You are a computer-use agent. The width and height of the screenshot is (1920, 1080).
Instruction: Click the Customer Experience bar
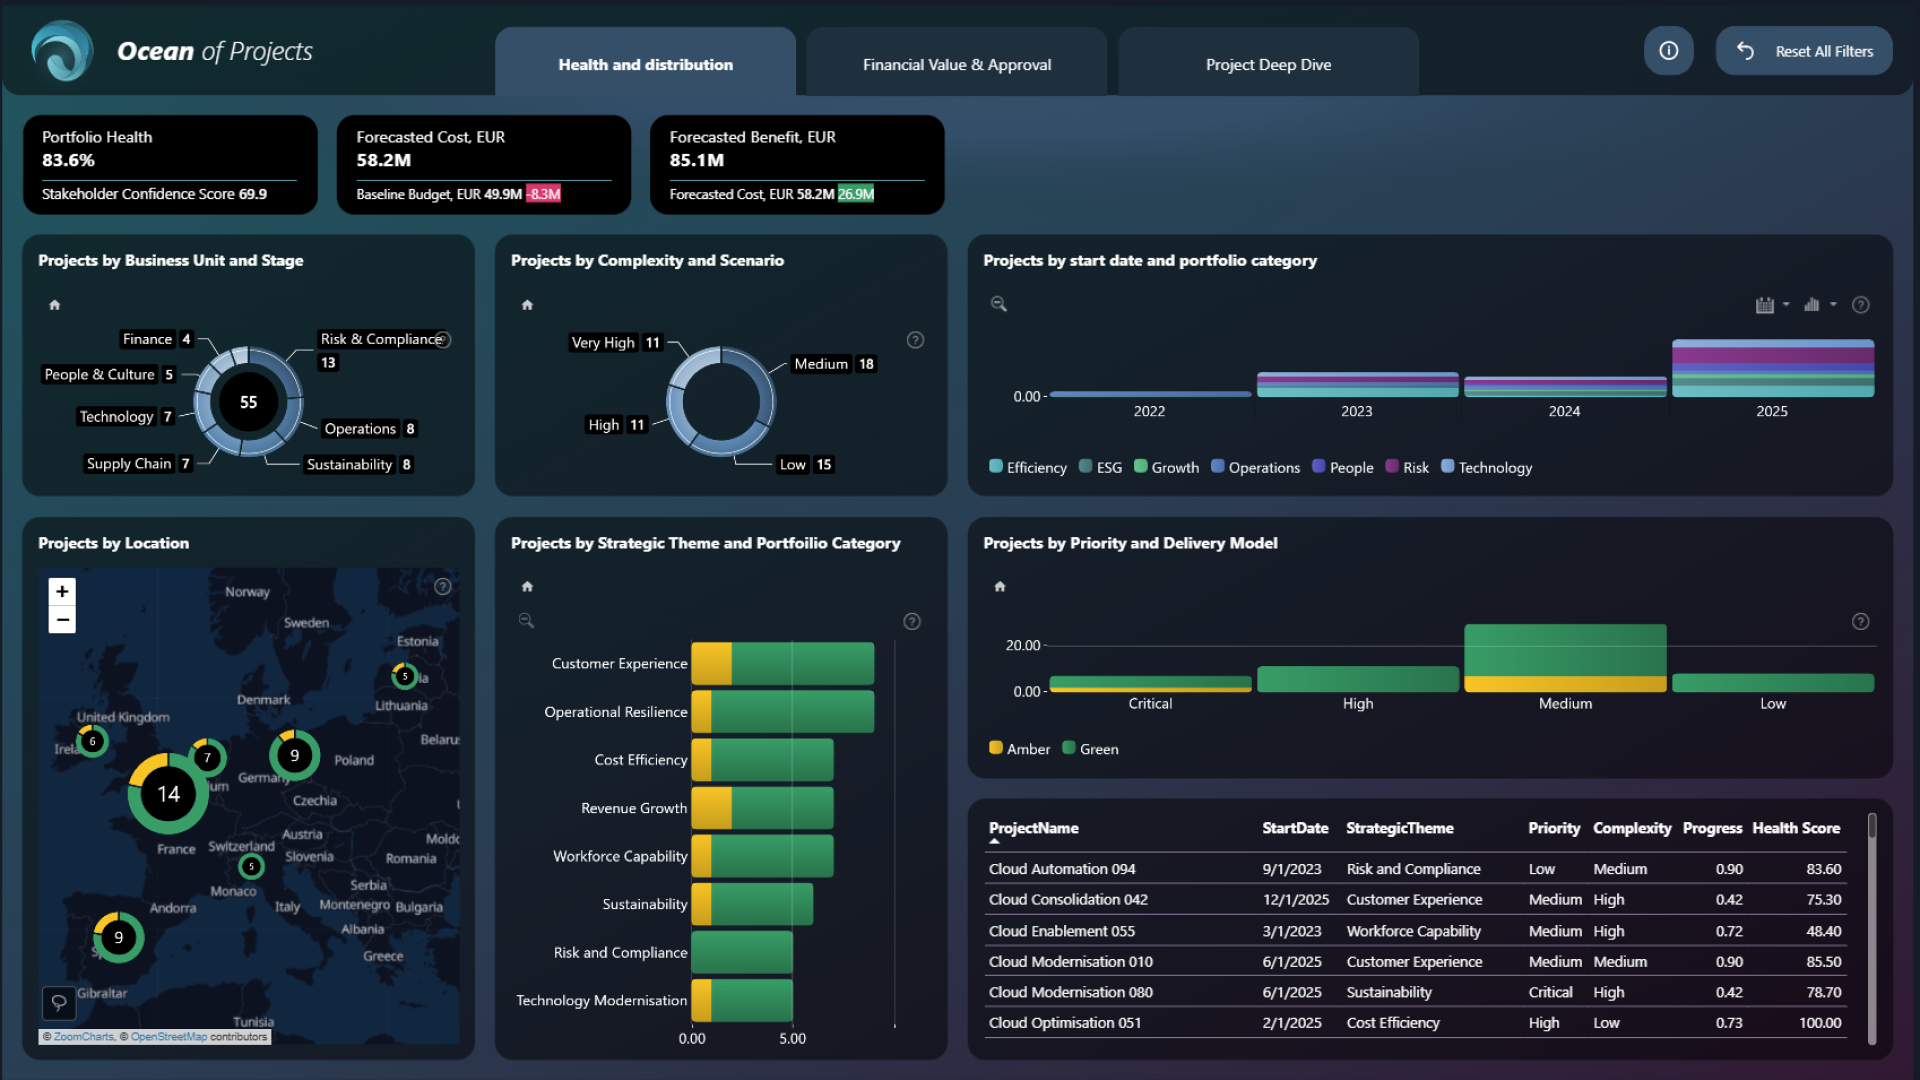[783, 663]
